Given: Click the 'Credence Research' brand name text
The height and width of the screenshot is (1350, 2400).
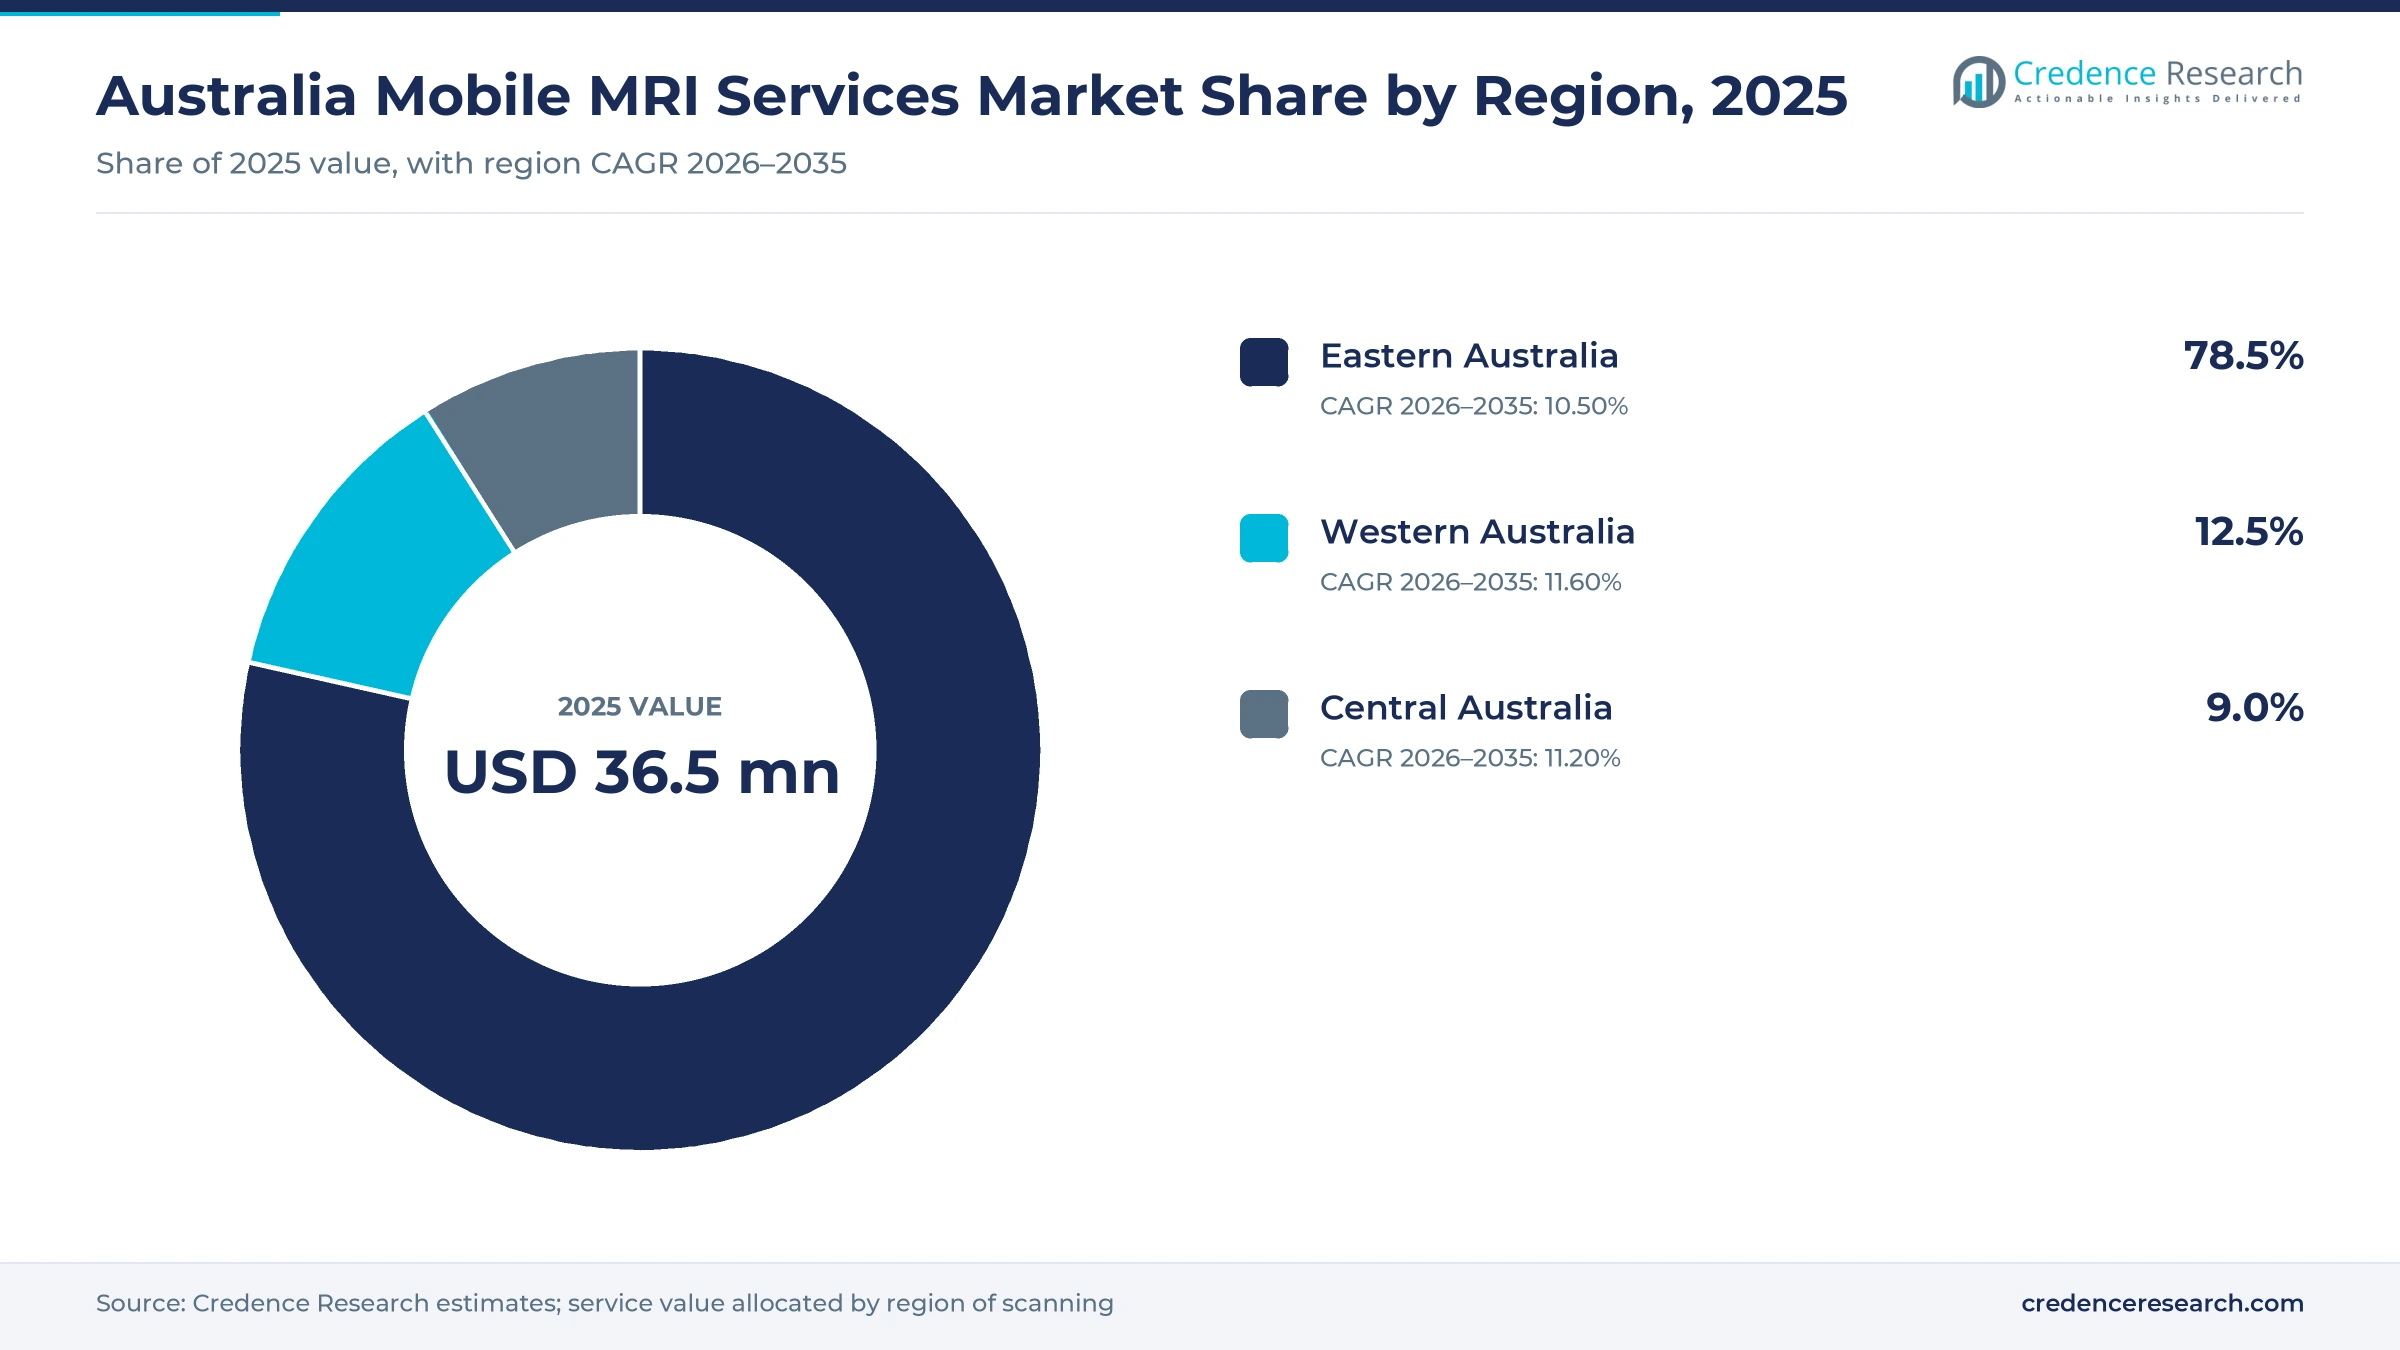Looking at the screenshot, I should point(2157,73).
